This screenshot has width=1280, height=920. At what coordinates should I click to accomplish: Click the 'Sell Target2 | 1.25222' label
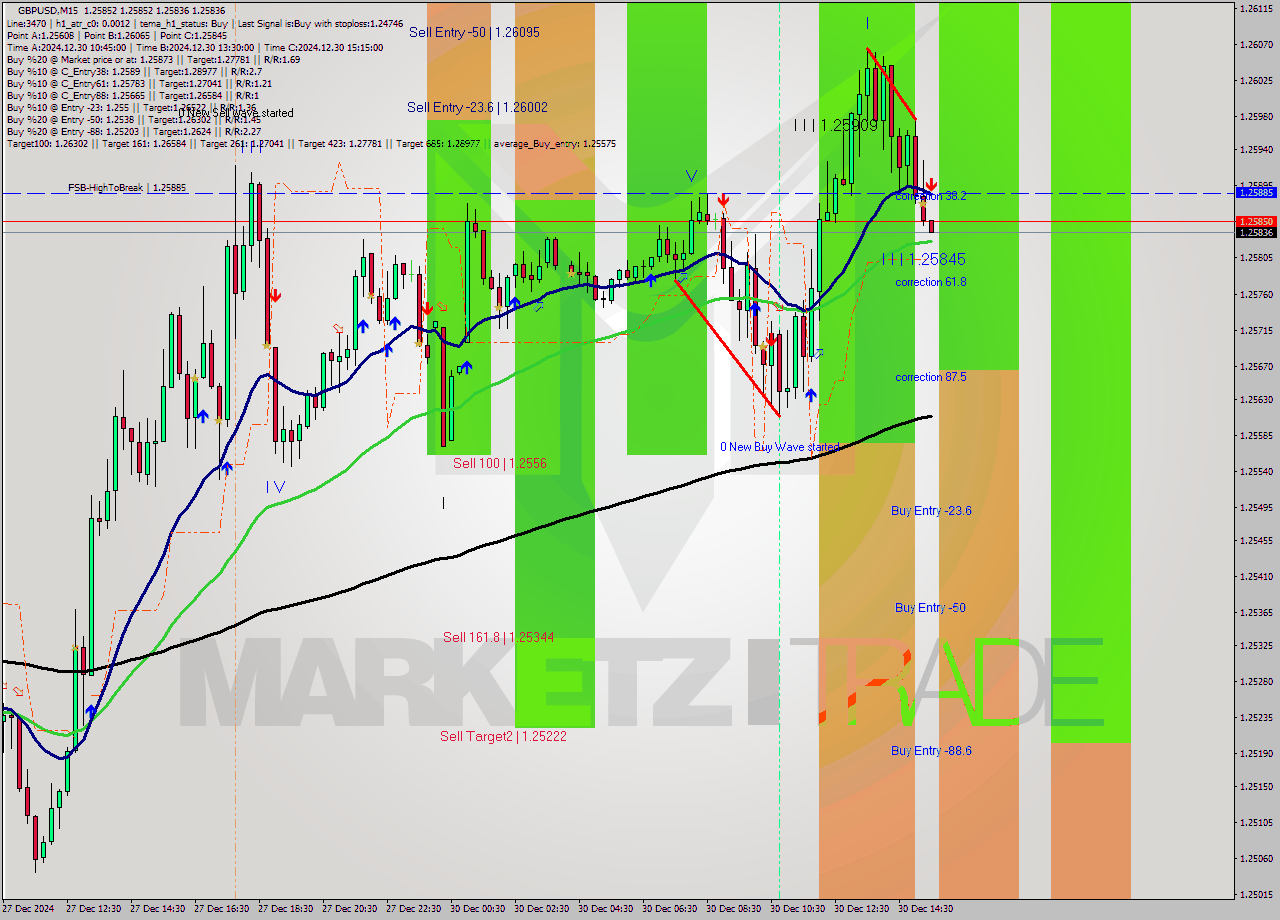pos(504,736)
